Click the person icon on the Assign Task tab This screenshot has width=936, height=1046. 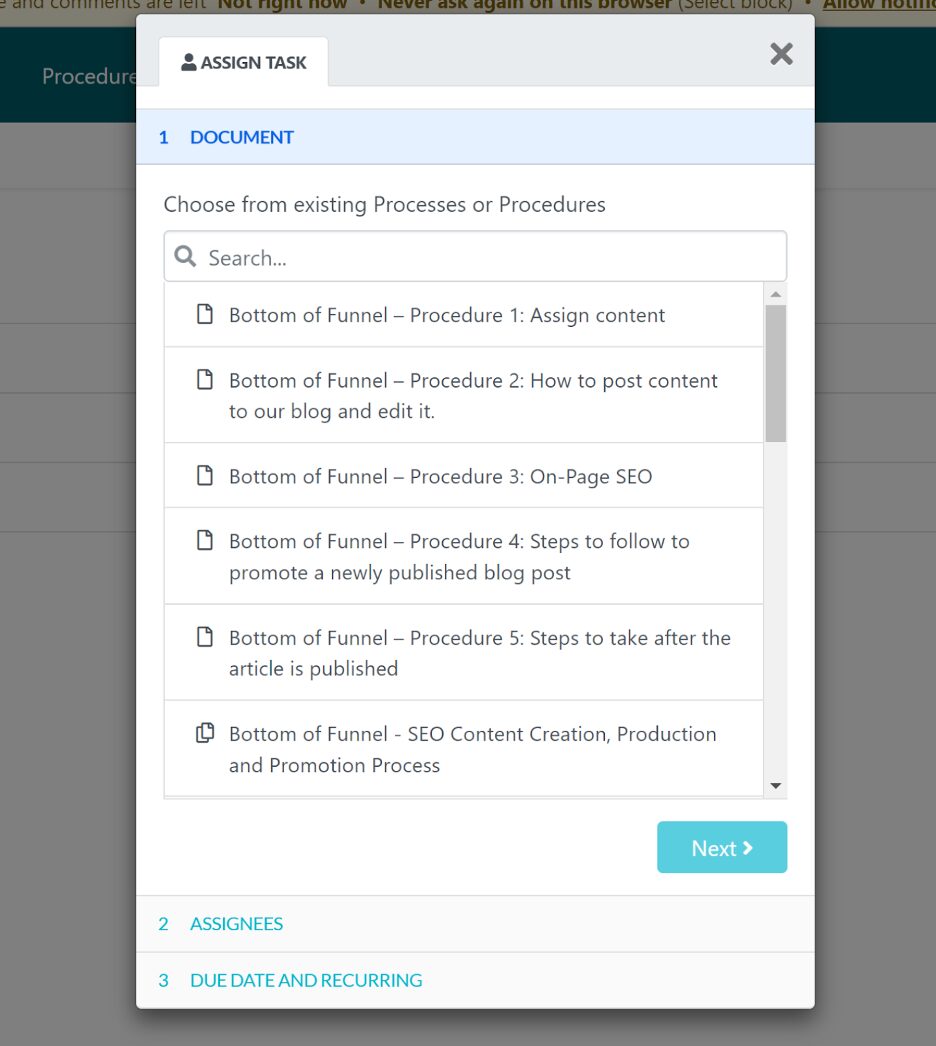[188, 62]
